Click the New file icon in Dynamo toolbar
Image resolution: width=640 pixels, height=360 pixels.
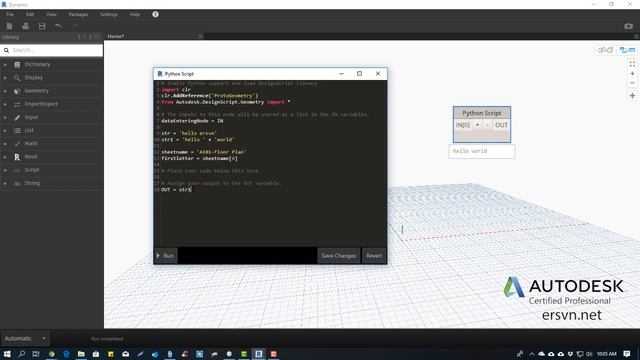pos(9,26)
